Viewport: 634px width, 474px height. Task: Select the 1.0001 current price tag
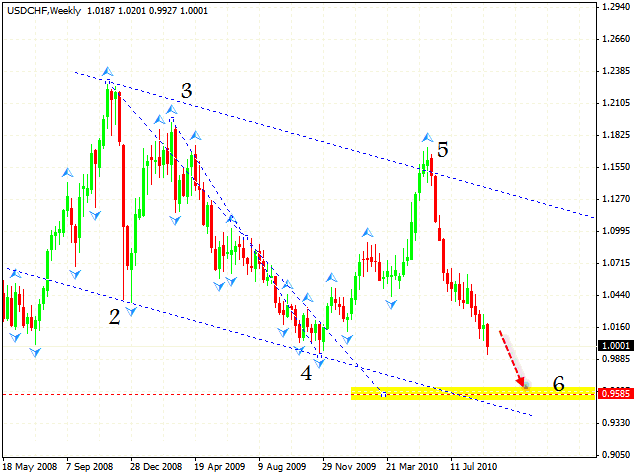click(615, 345)
